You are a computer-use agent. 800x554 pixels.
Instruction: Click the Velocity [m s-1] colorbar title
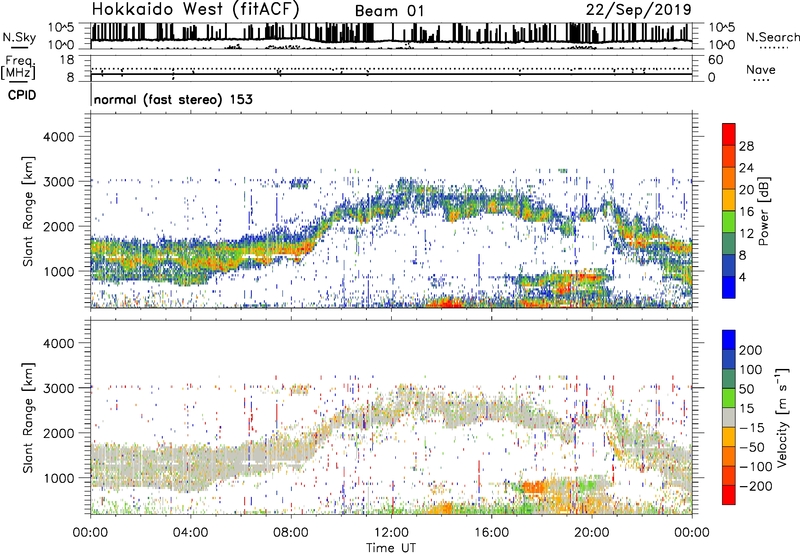click(x=782, y=418)
